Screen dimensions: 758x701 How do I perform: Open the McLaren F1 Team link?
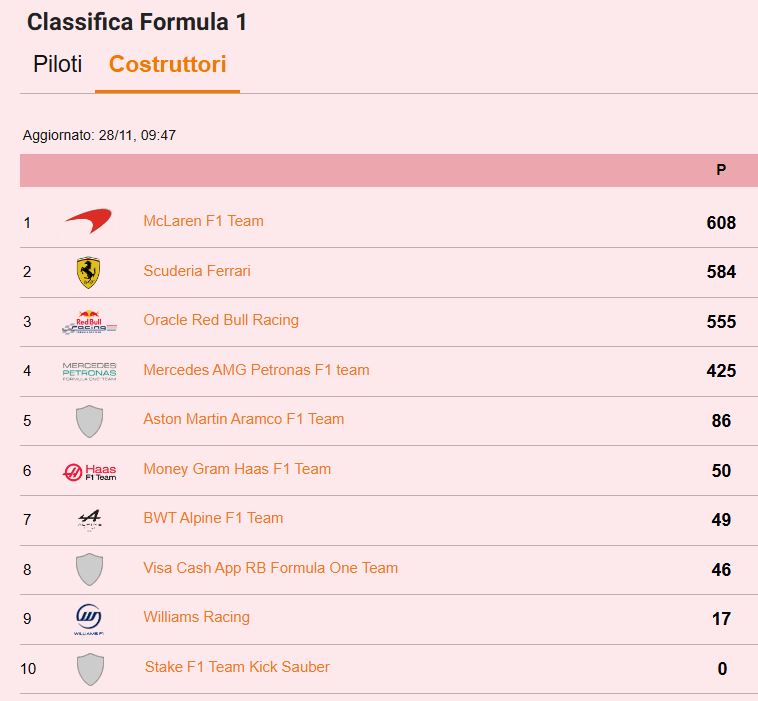pos(203,221)
